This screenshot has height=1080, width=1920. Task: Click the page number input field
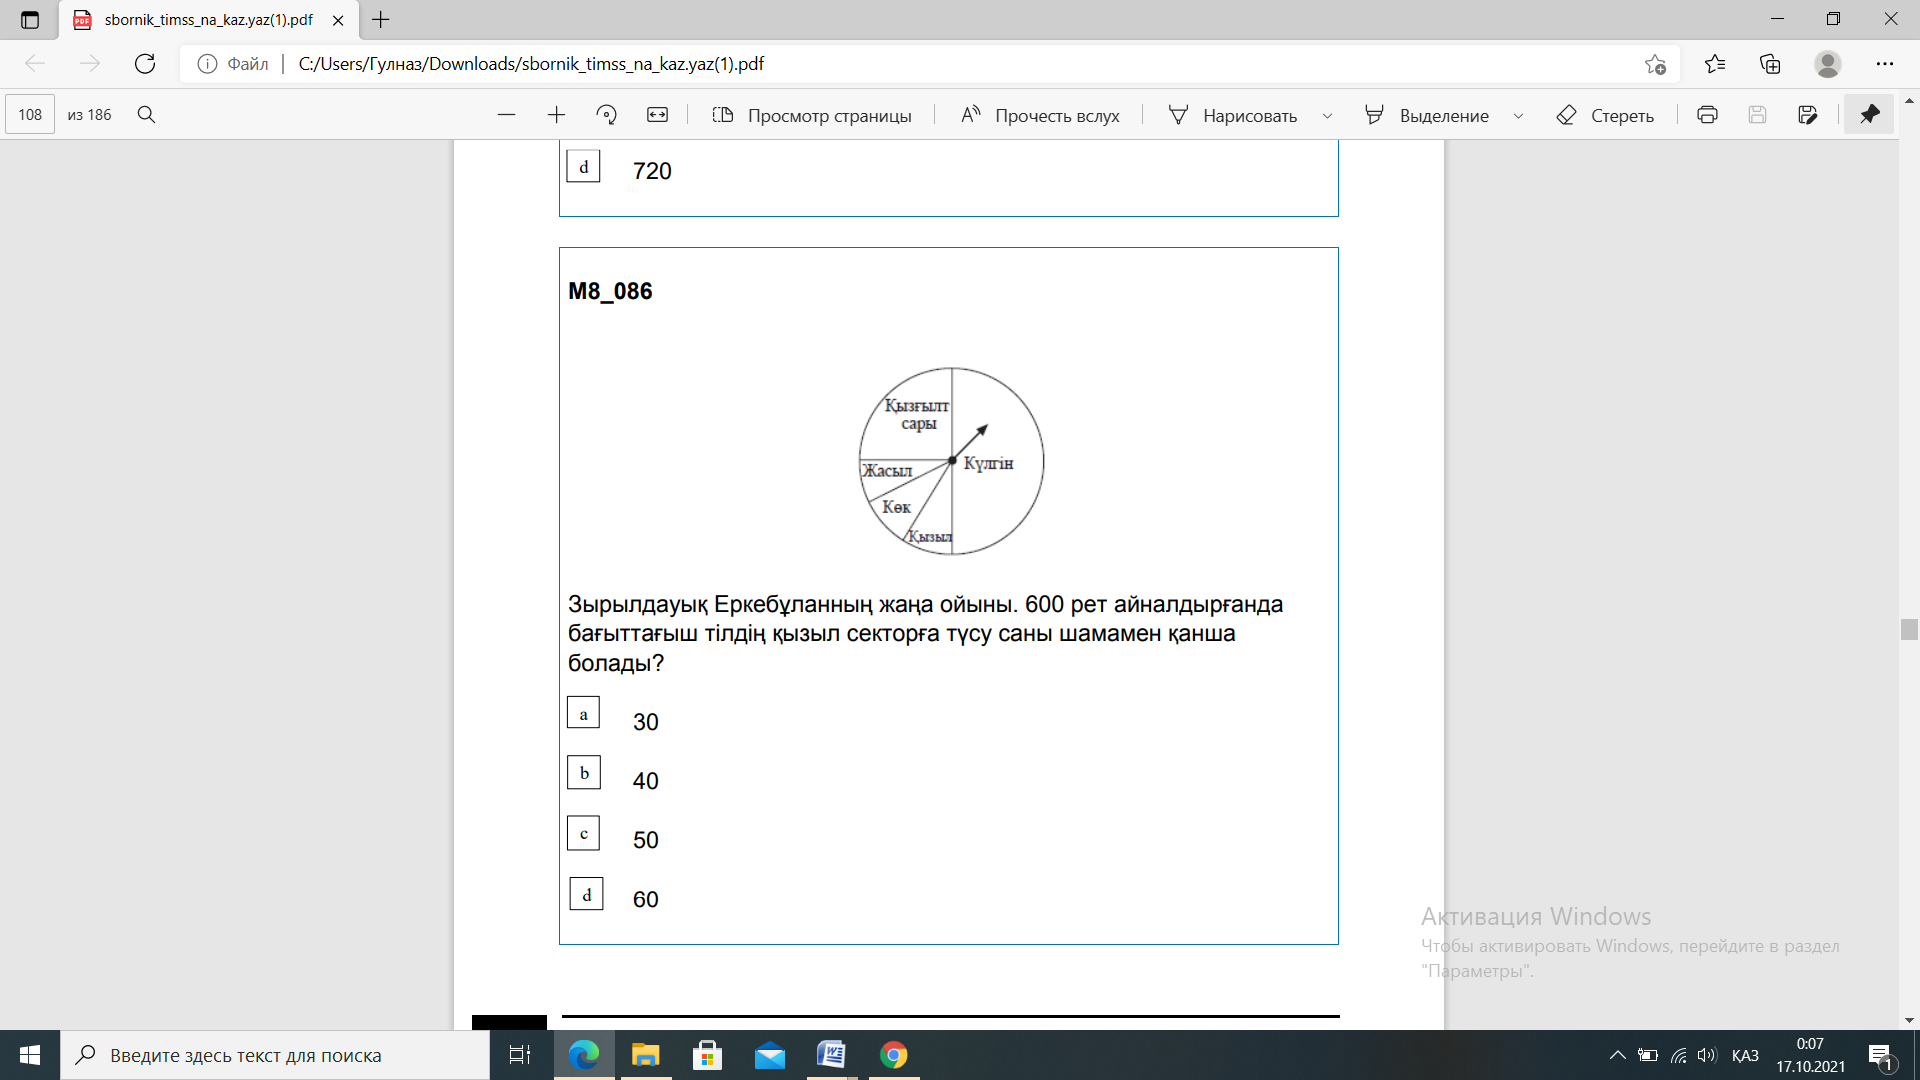30,115
